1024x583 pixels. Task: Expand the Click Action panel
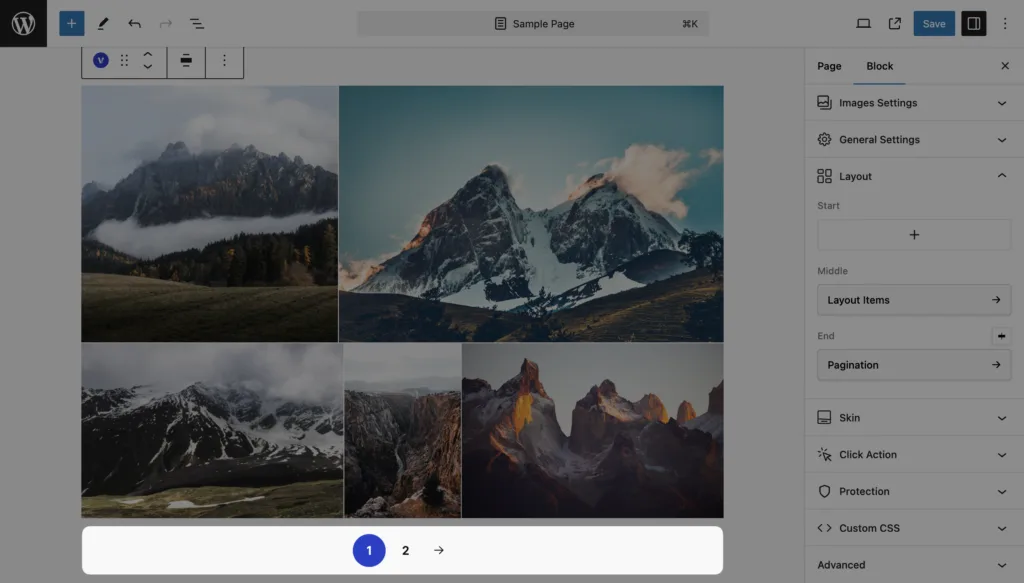click(914, 454)
